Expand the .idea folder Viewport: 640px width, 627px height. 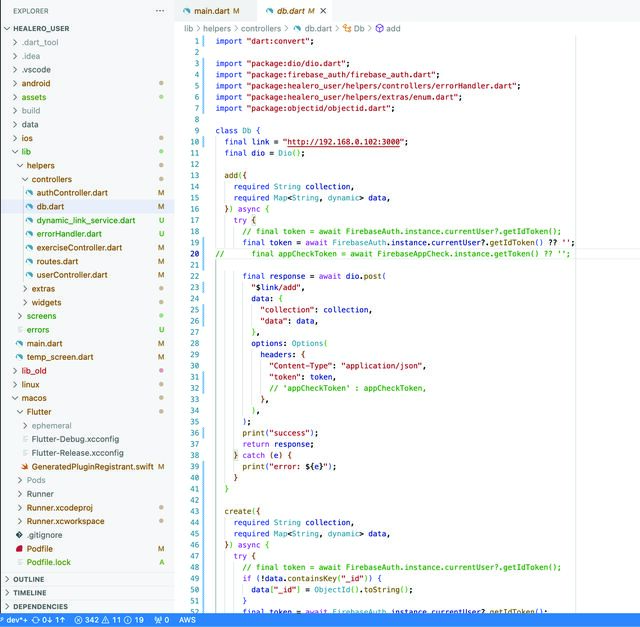[x=15, y=56]
